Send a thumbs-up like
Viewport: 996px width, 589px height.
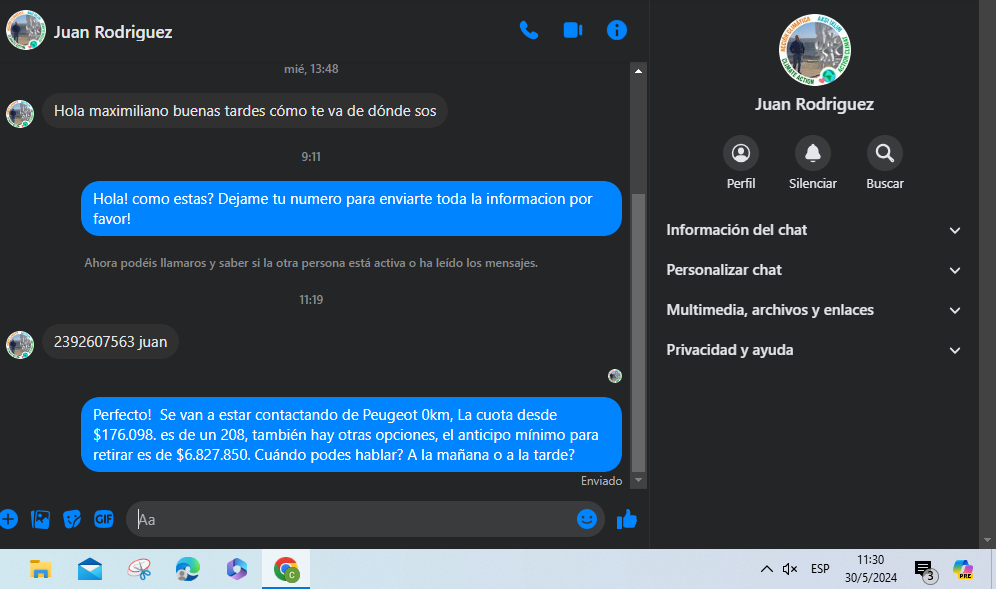point(627,519)
